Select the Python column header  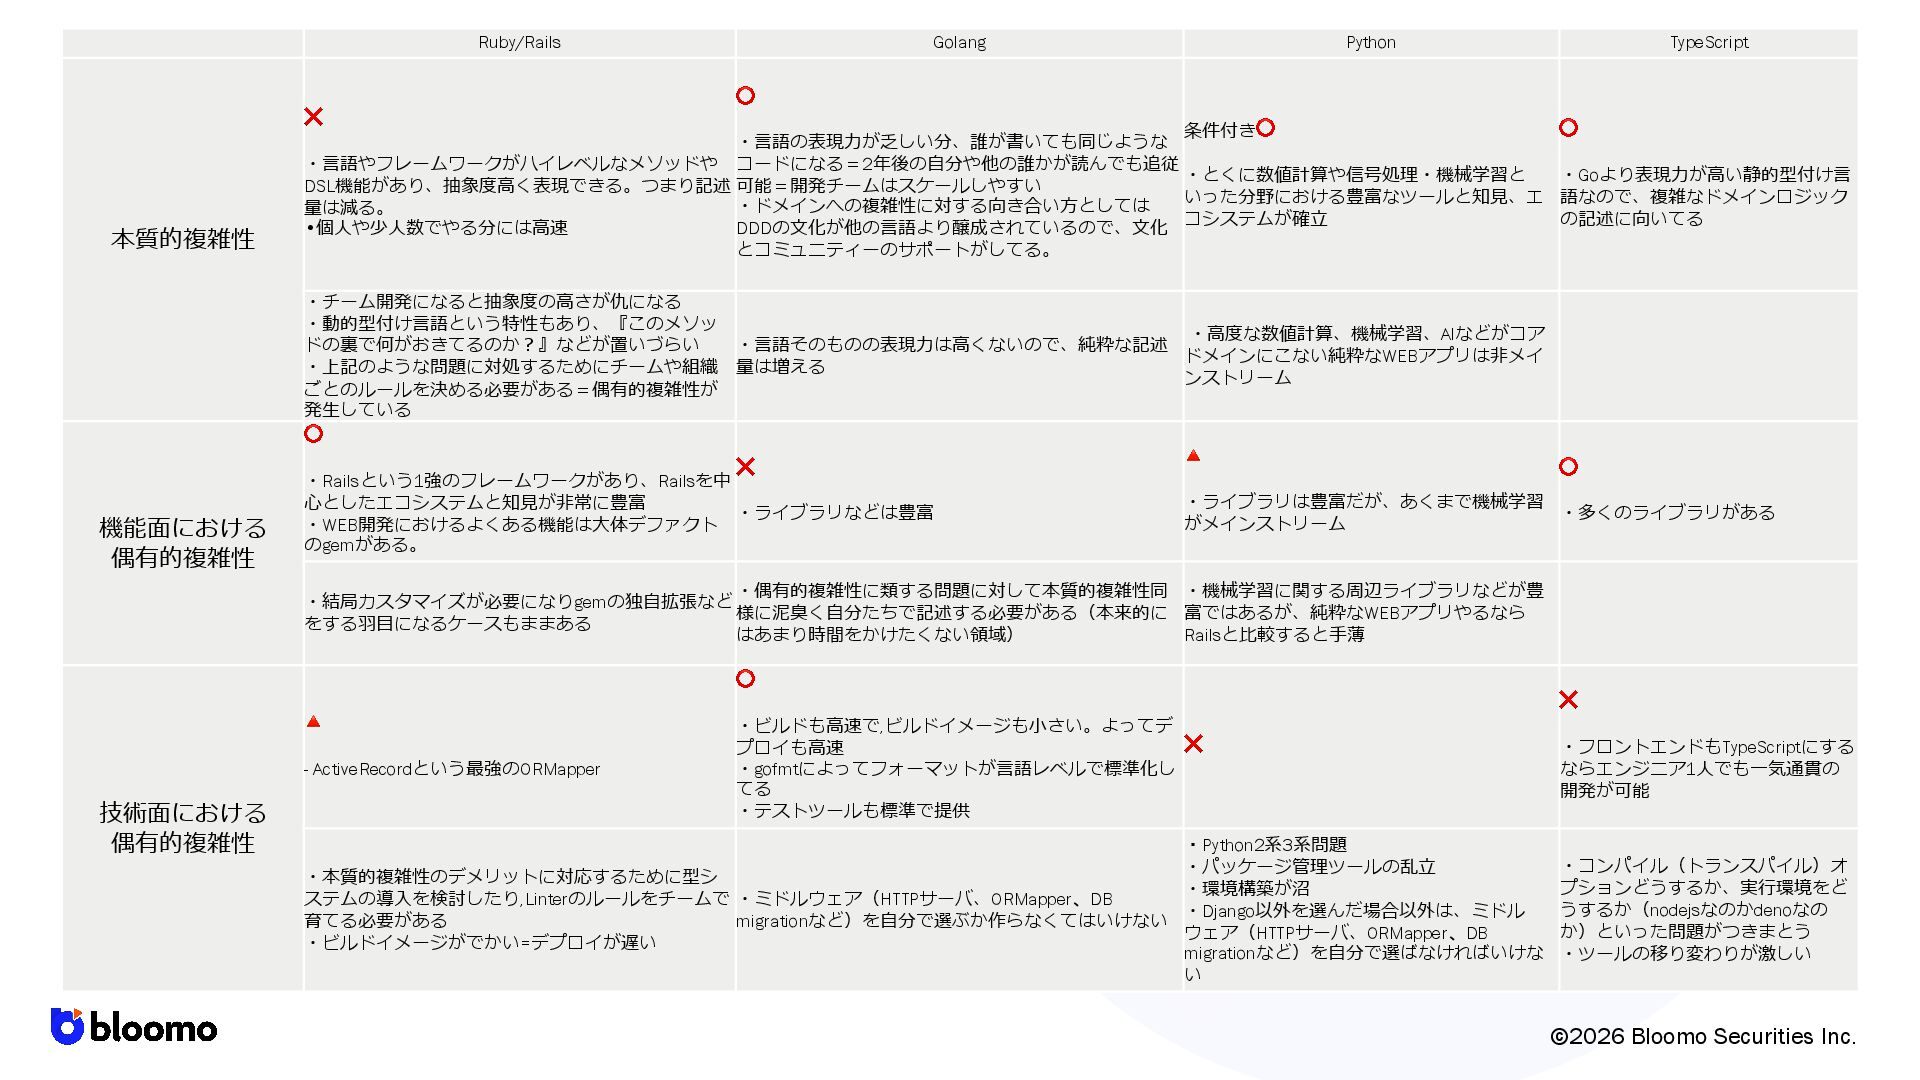click(x=1370, y=43)
